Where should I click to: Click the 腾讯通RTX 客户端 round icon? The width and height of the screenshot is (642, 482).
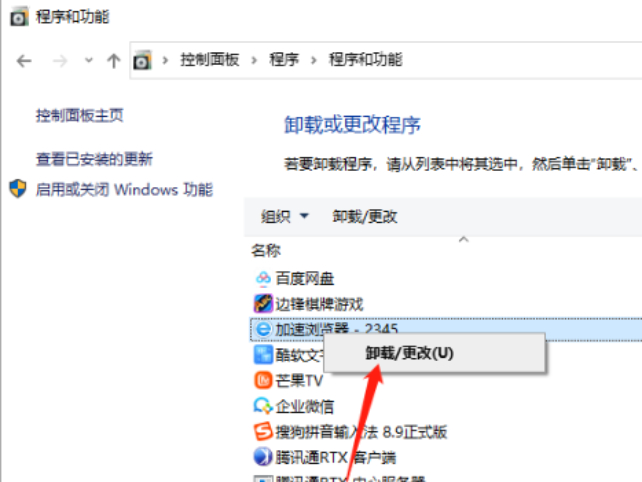pyautogui.click(x=263, y=457)
